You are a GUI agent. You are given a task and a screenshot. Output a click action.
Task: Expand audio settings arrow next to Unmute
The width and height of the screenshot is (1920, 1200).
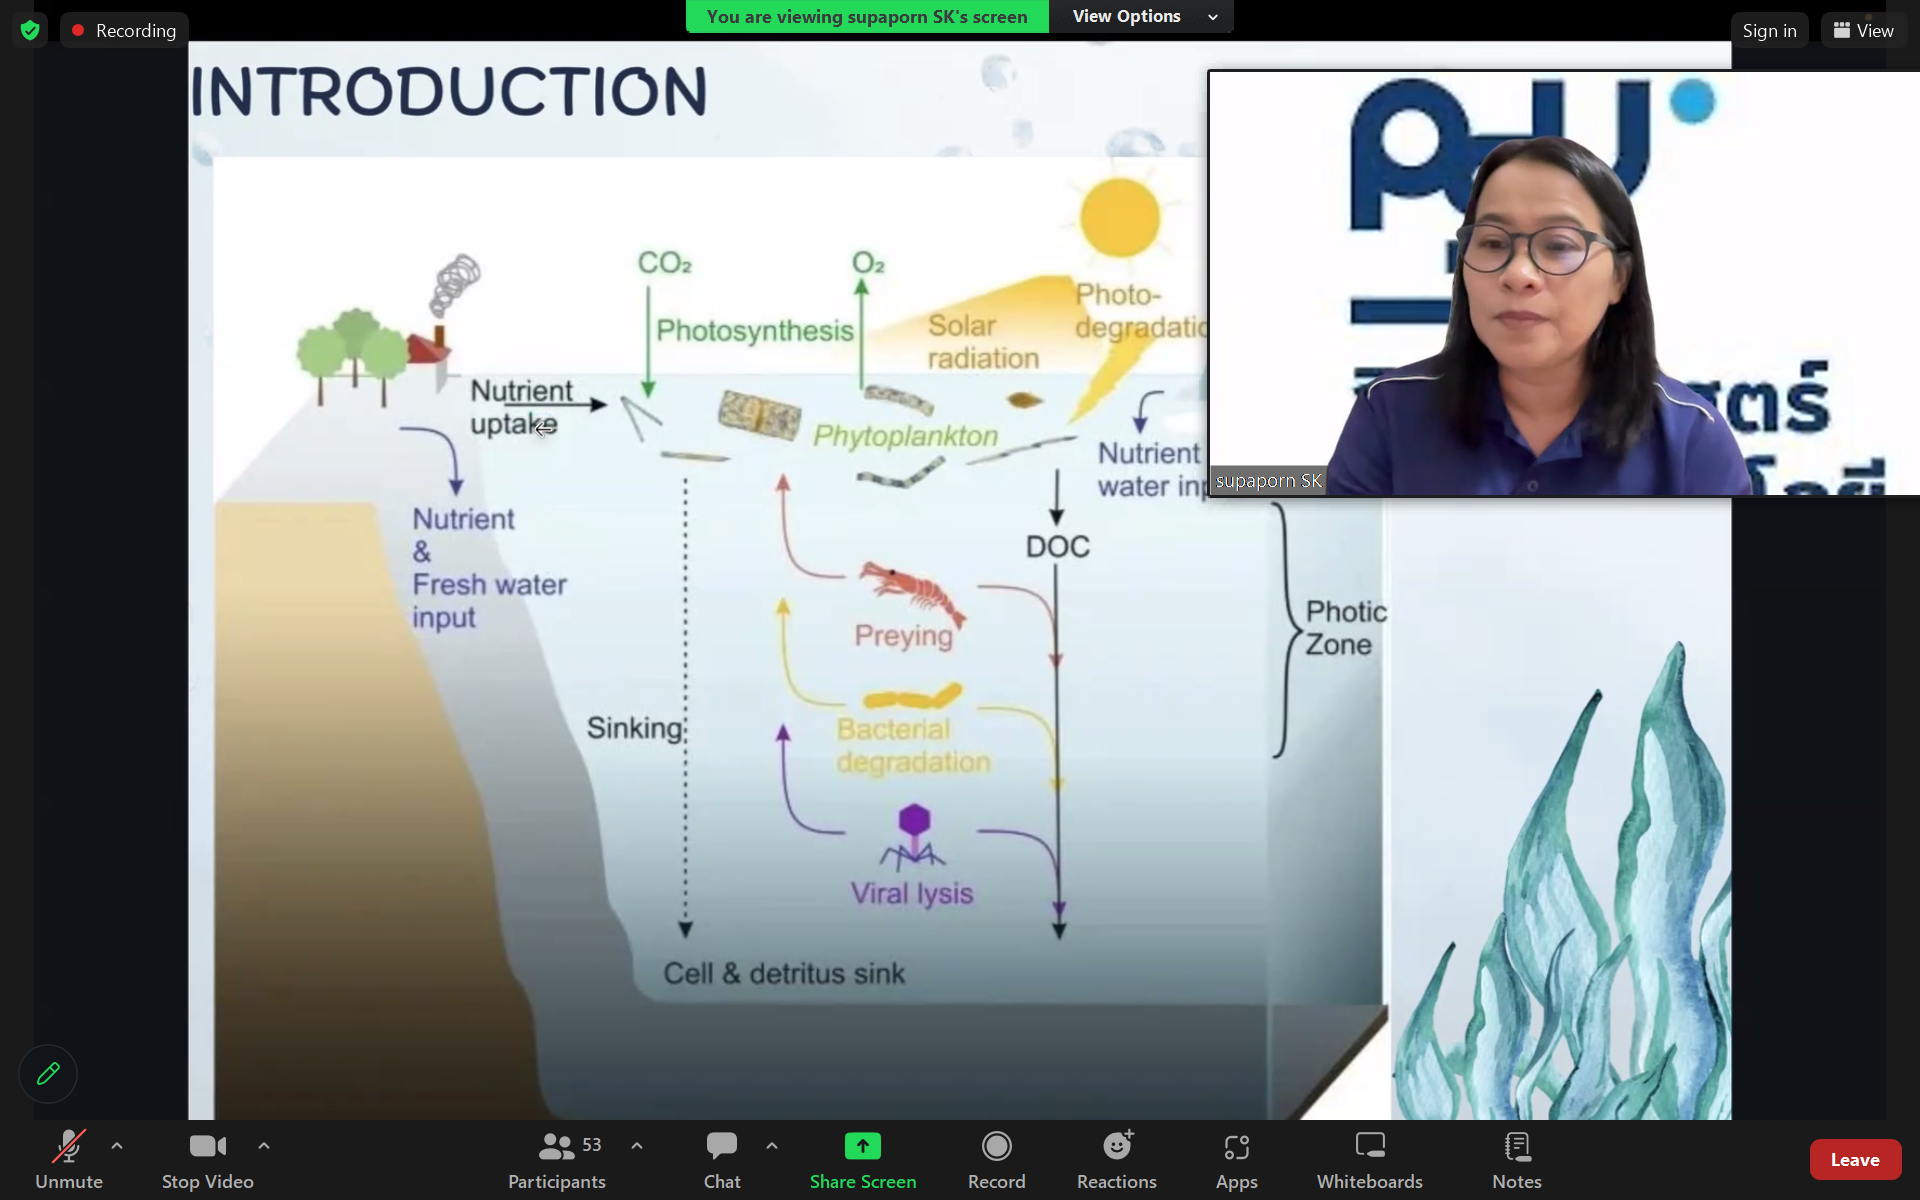[x=117, y=1146]
